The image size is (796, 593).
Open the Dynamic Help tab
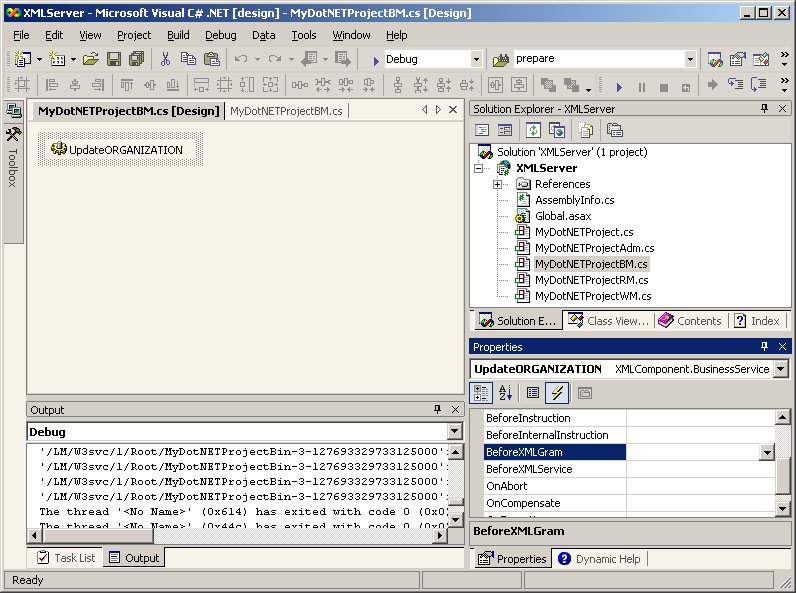pos(600,559)
